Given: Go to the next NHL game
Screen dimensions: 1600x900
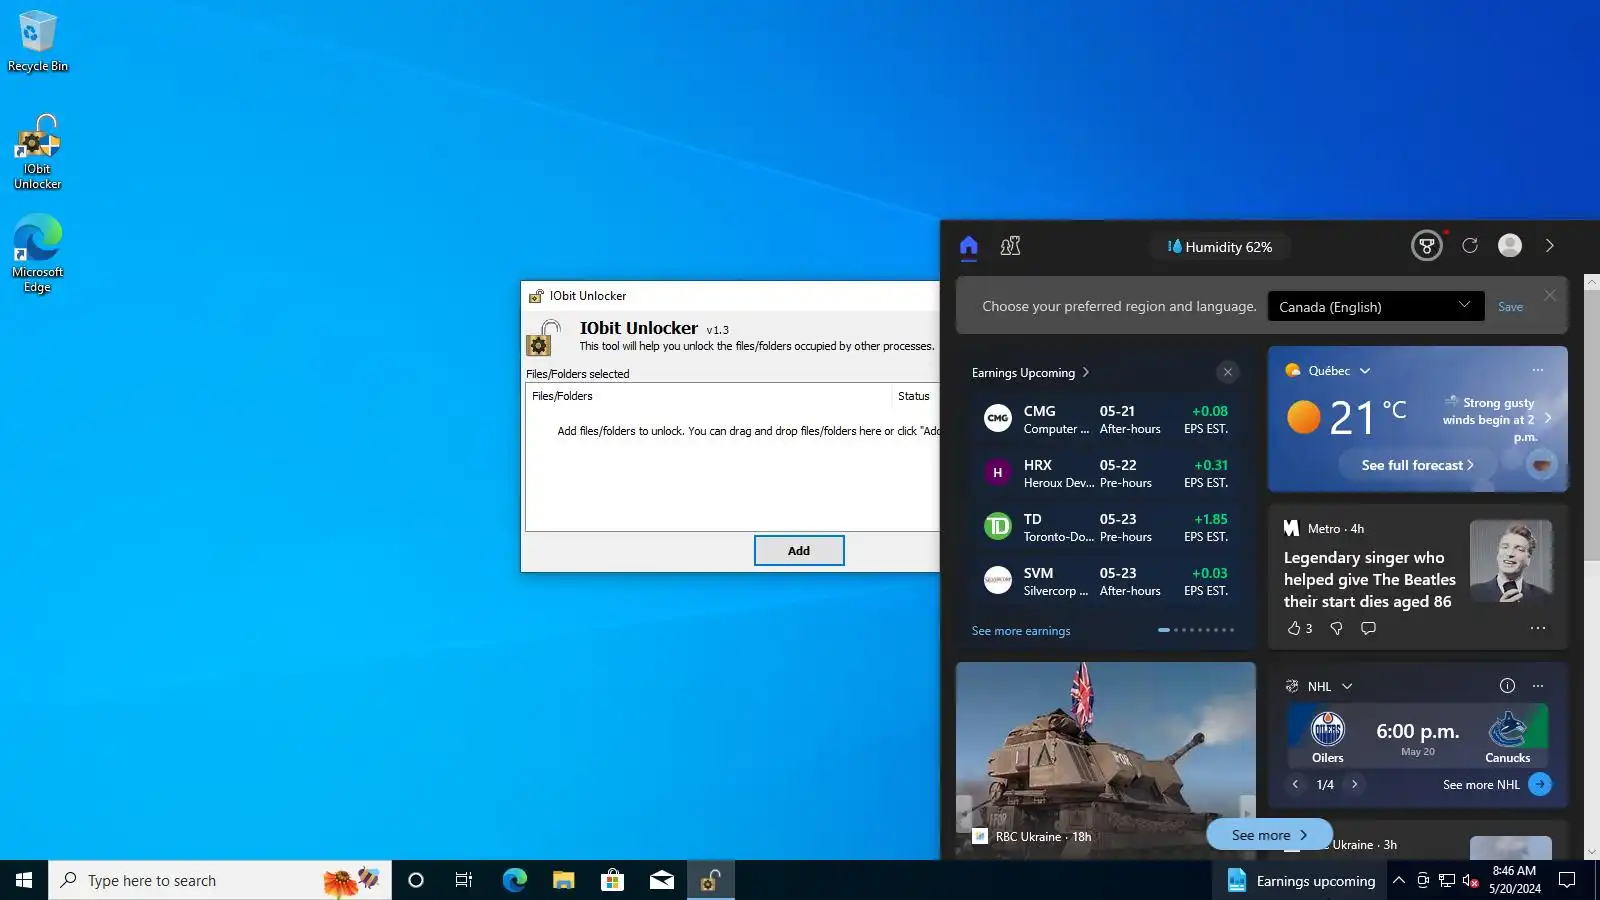Looking at the screenshot, I should click(x=1355, y=784).
